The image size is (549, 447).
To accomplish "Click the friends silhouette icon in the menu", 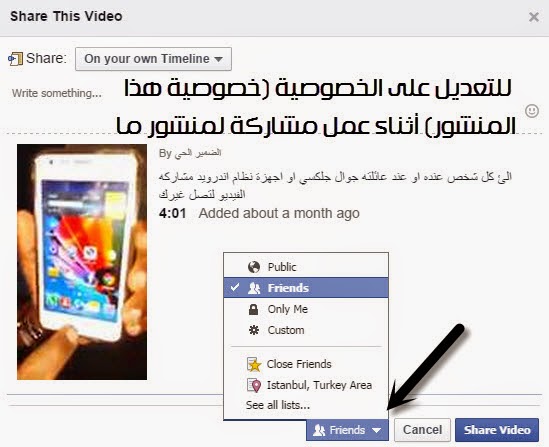I will point(254,288).
